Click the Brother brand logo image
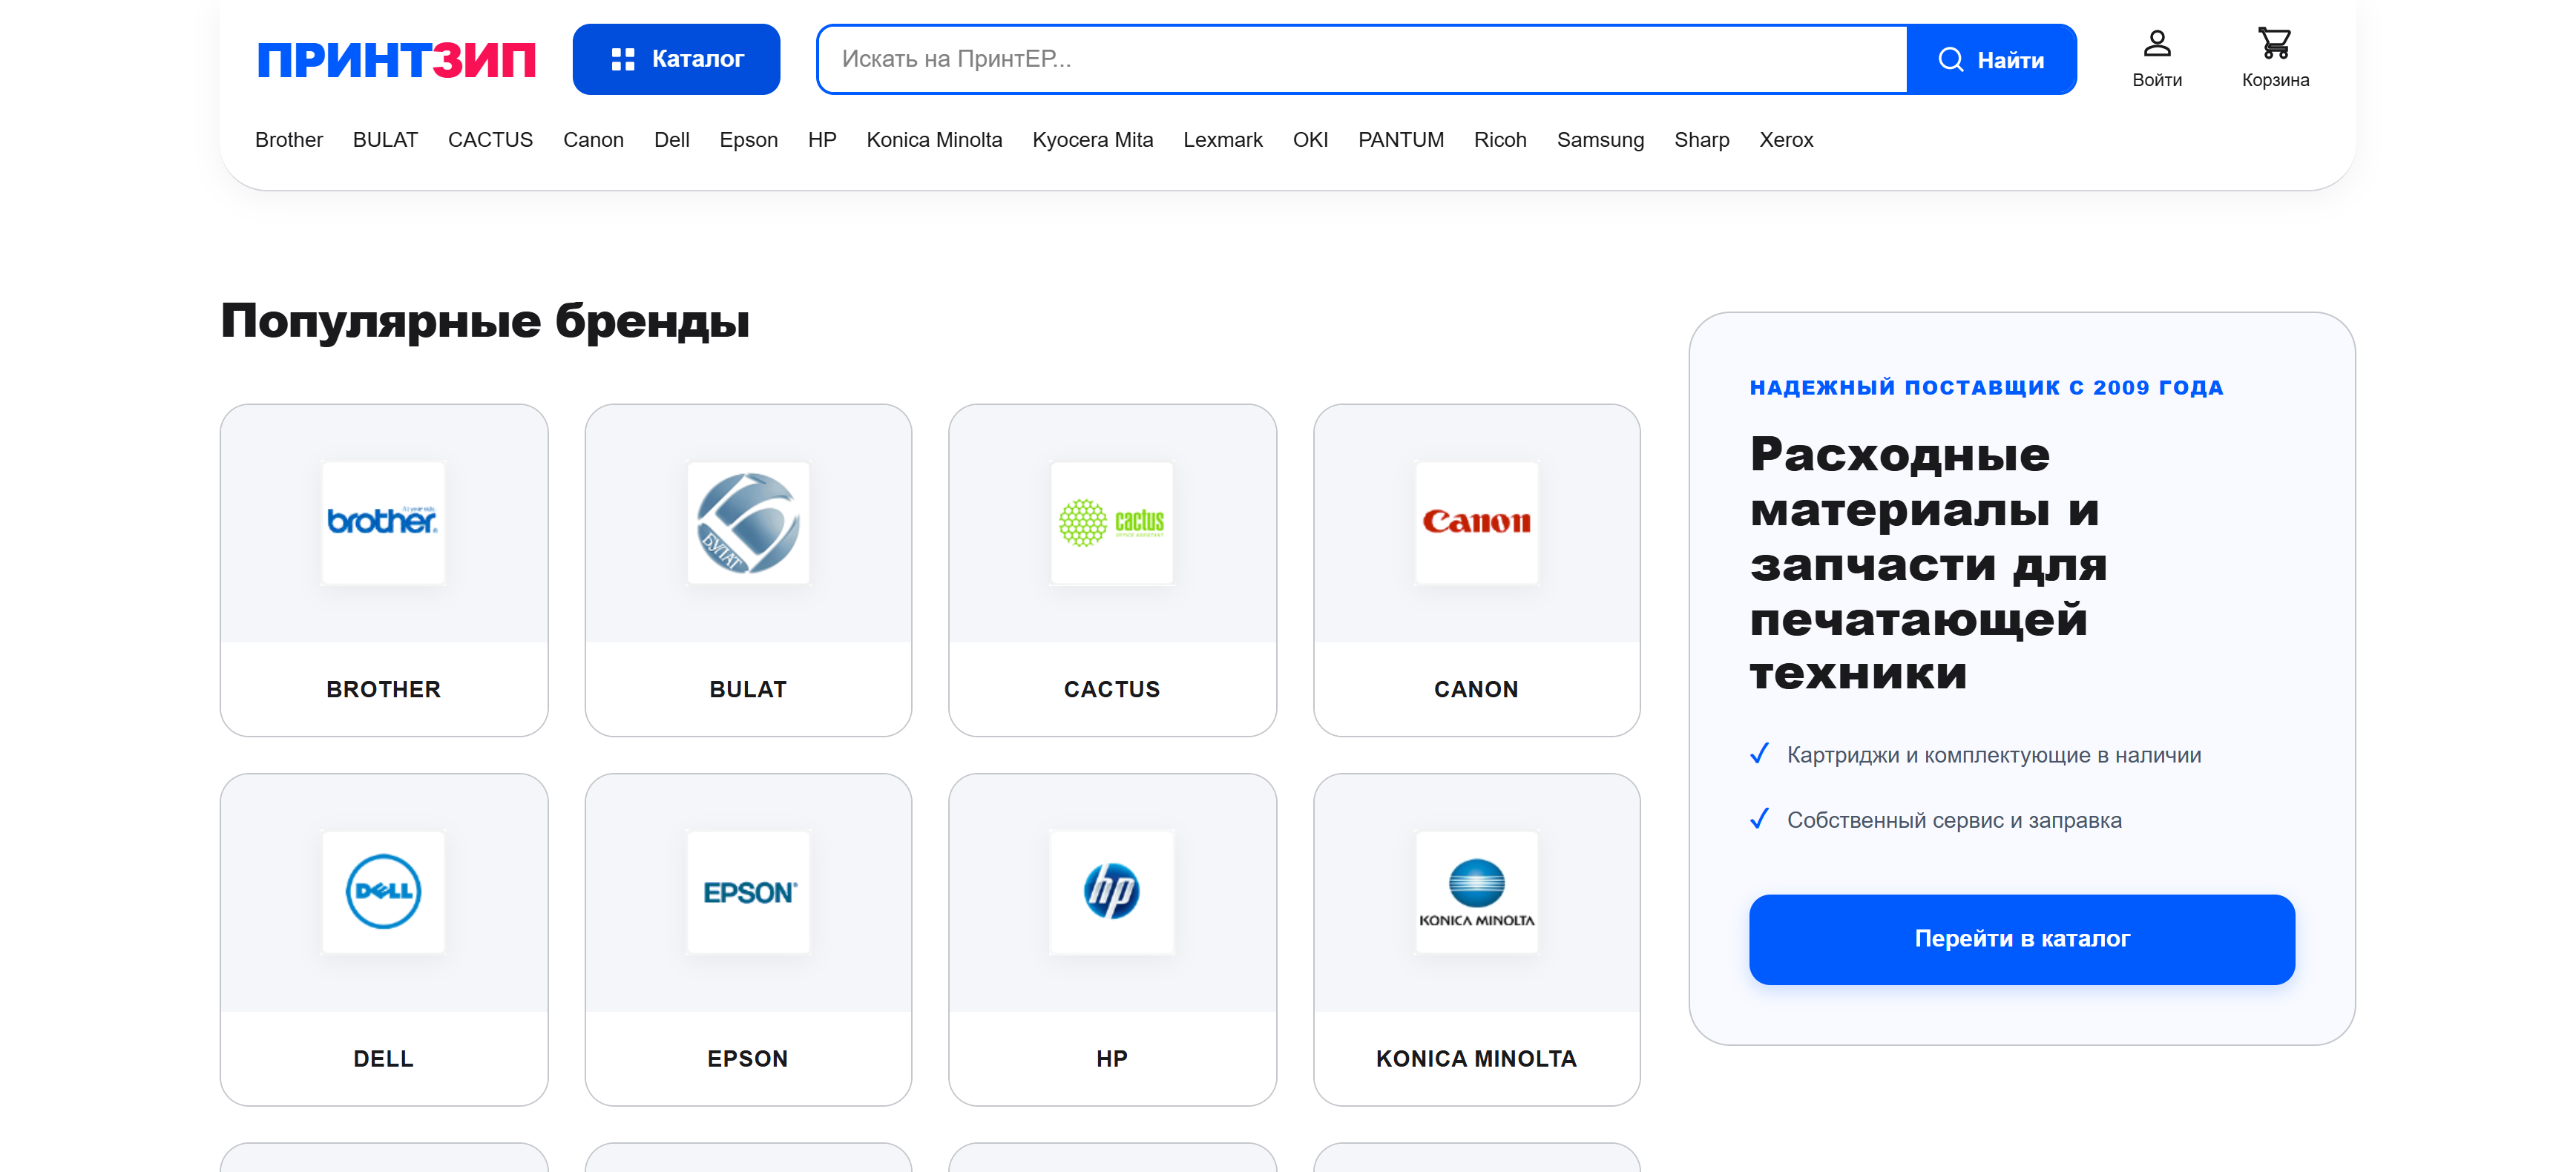The width and height of the screenshot is (2576, 1172). click(x=383, y=522)
